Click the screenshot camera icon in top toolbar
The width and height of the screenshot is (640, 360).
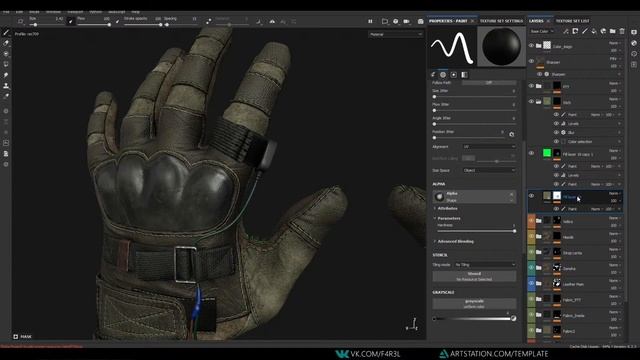[420, 21]
